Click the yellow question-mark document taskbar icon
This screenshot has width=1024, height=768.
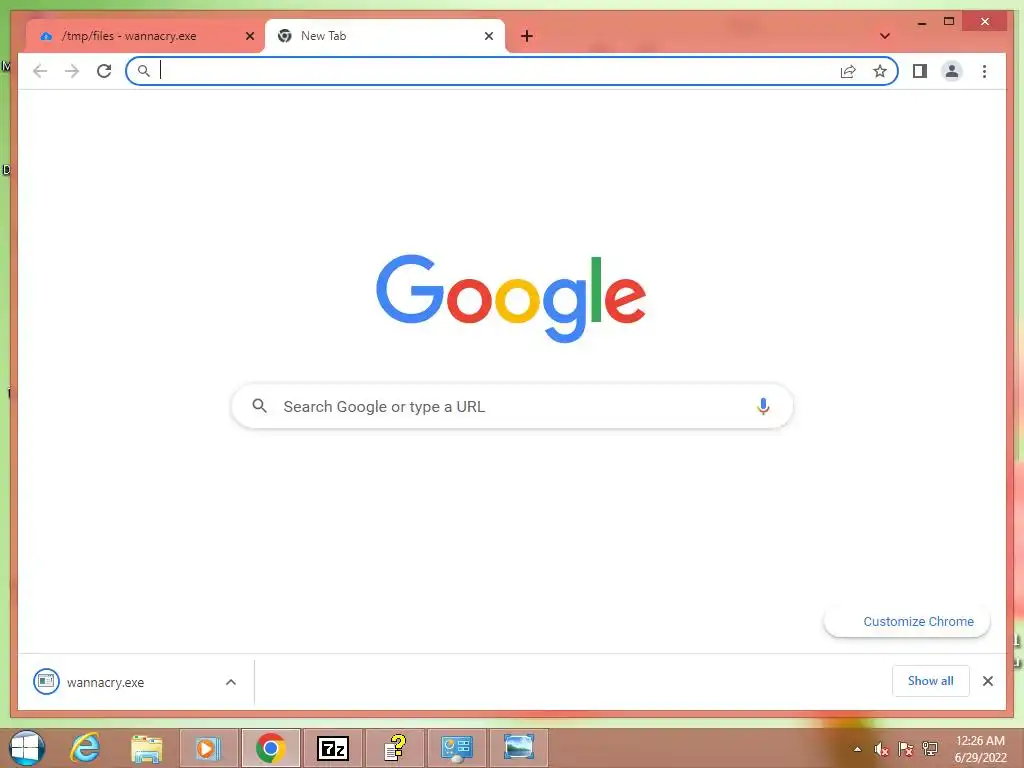395,748
